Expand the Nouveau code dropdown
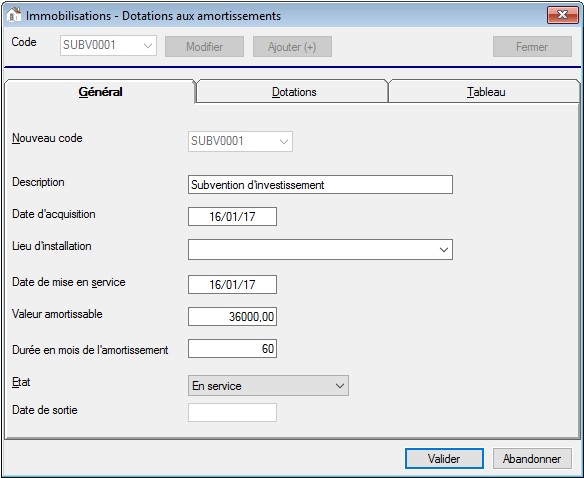This screenshot has height=478, width=584. [x=240, y=141]
